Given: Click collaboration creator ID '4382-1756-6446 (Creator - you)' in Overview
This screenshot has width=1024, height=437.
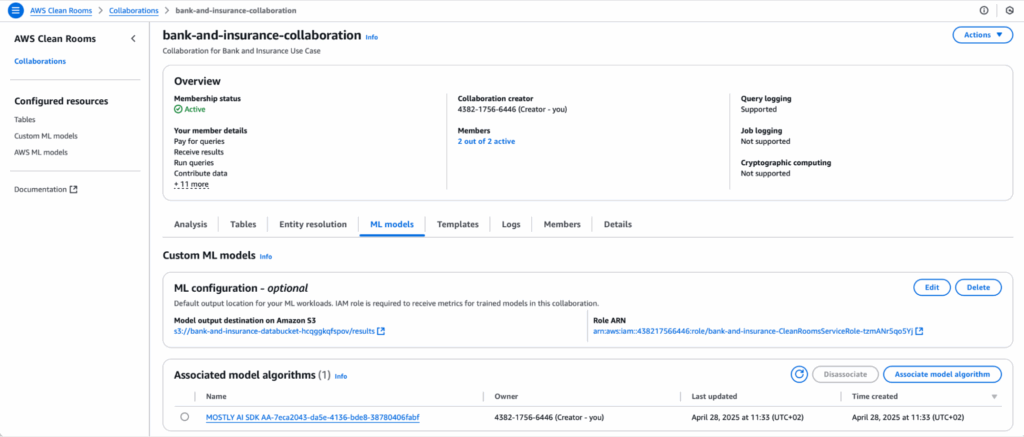Looking at the screenshot, I should click(512, 110).
